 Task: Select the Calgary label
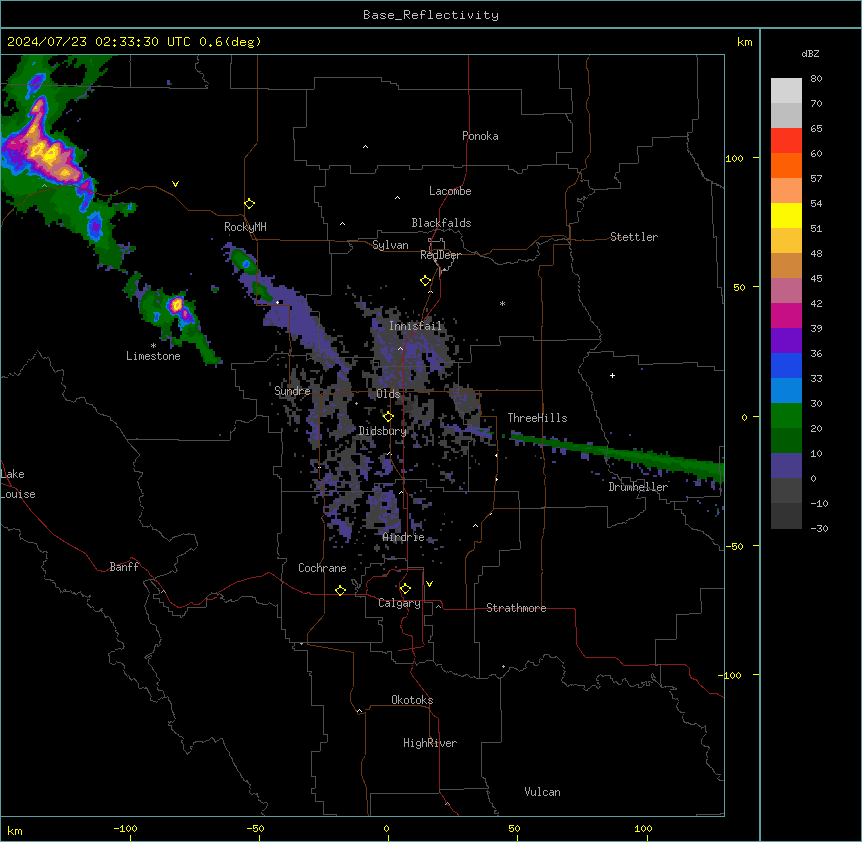399,603
